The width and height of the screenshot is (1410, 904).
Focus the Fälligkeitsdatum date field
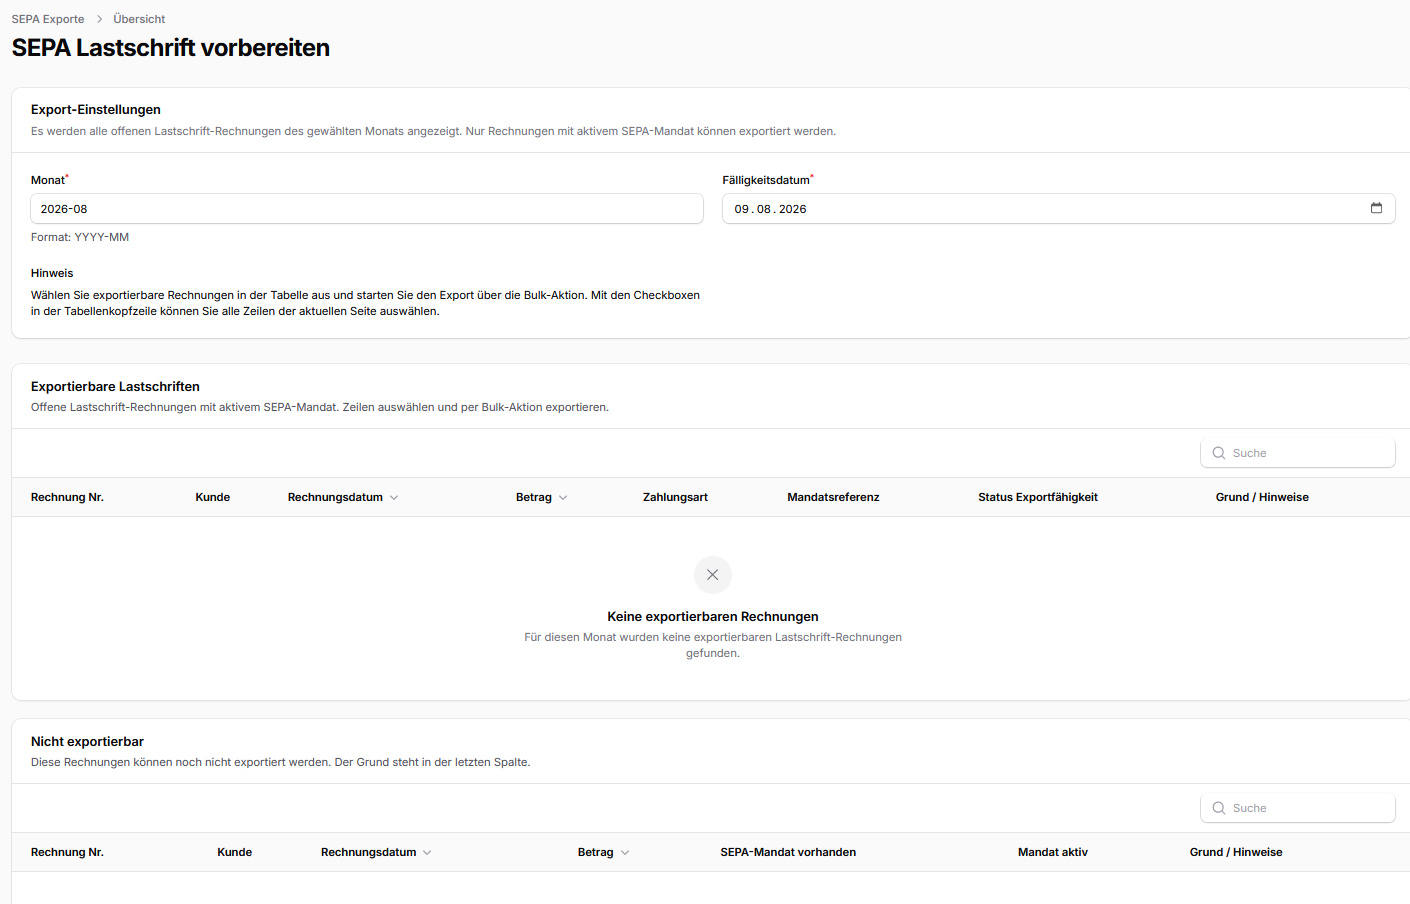pyautogui.click(x=1059, y=209)
